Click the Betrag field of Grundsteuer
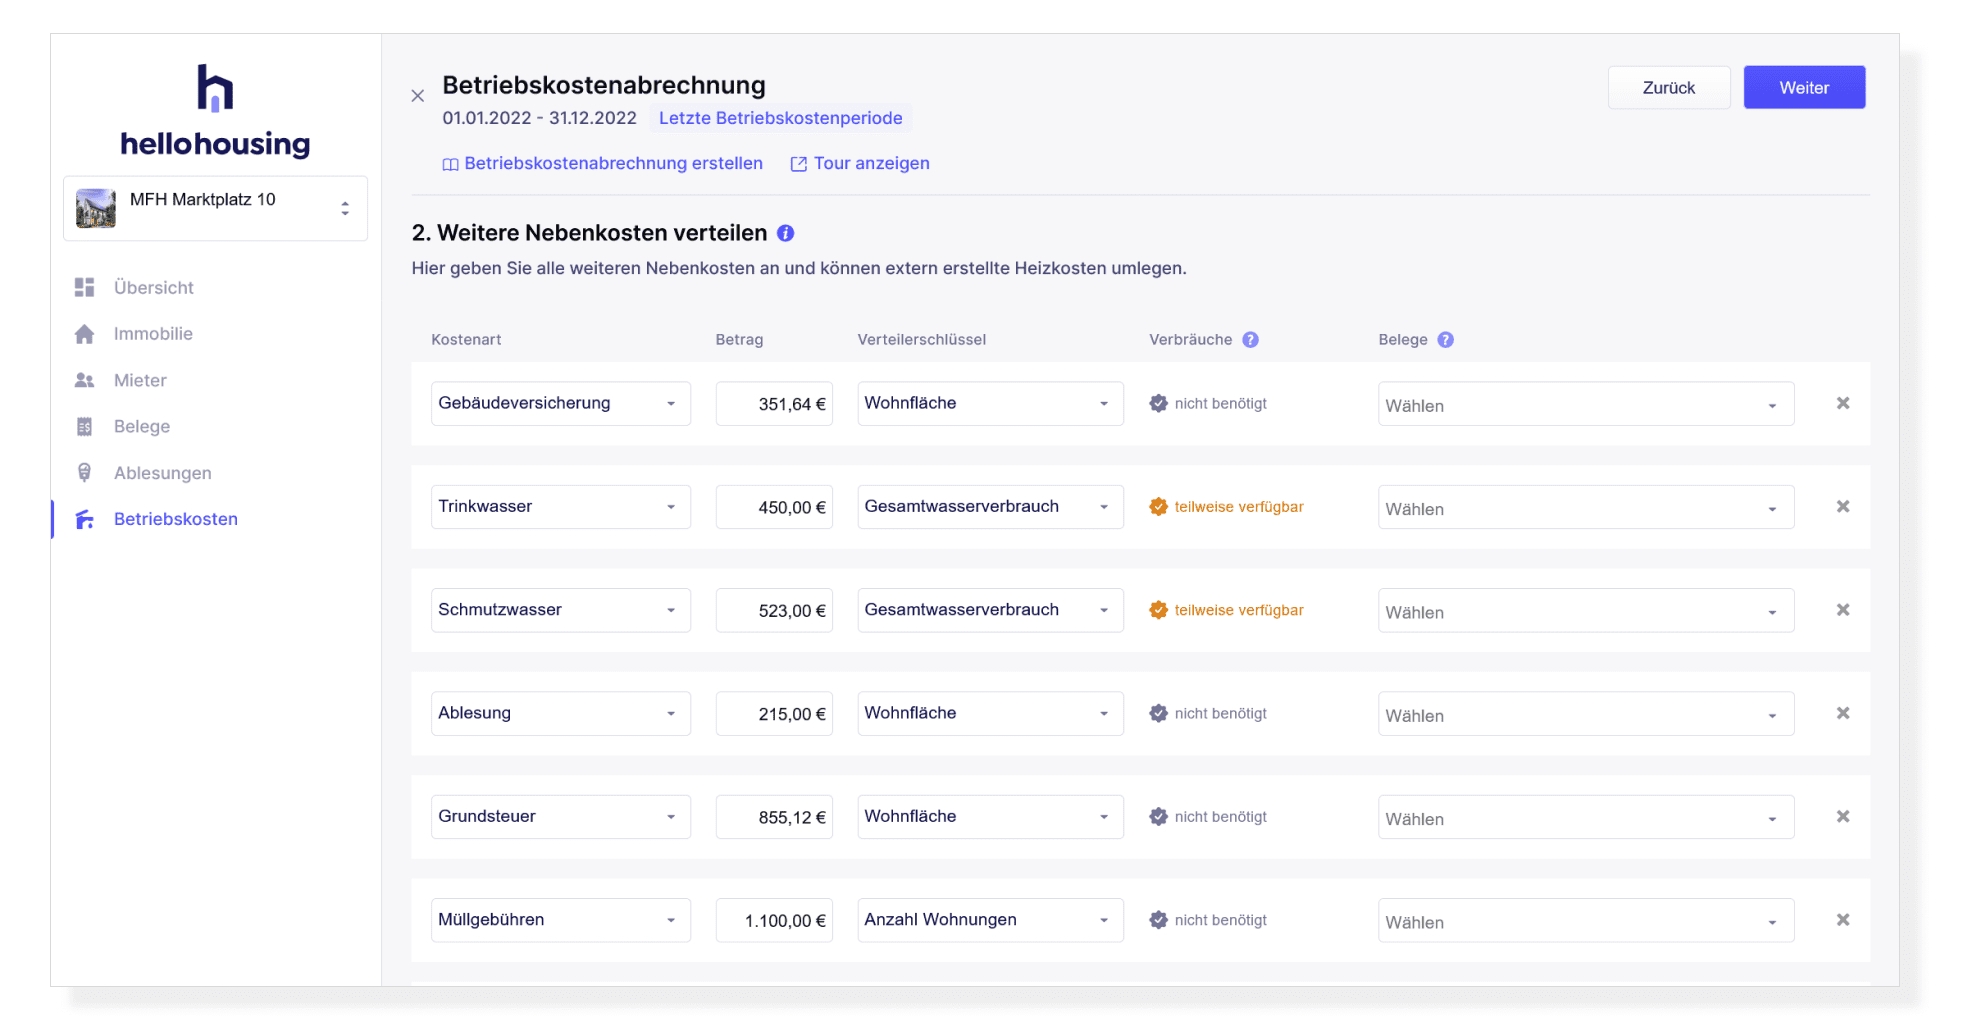This screenshot has height=1020, width=1980. tap(774, 817)
